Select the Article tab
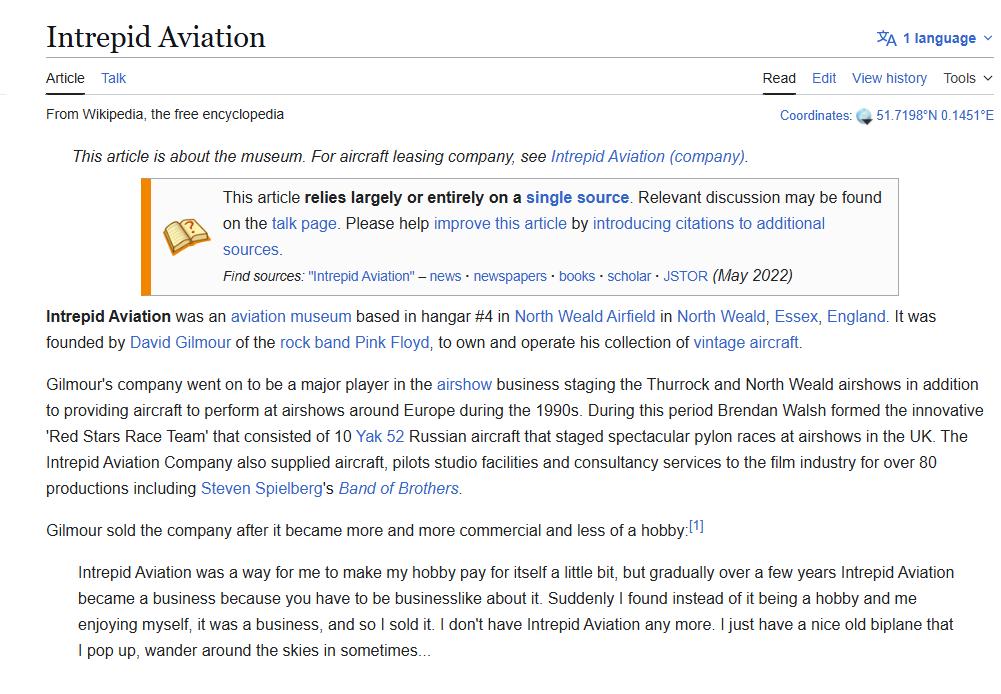 (x=65, y=78)
